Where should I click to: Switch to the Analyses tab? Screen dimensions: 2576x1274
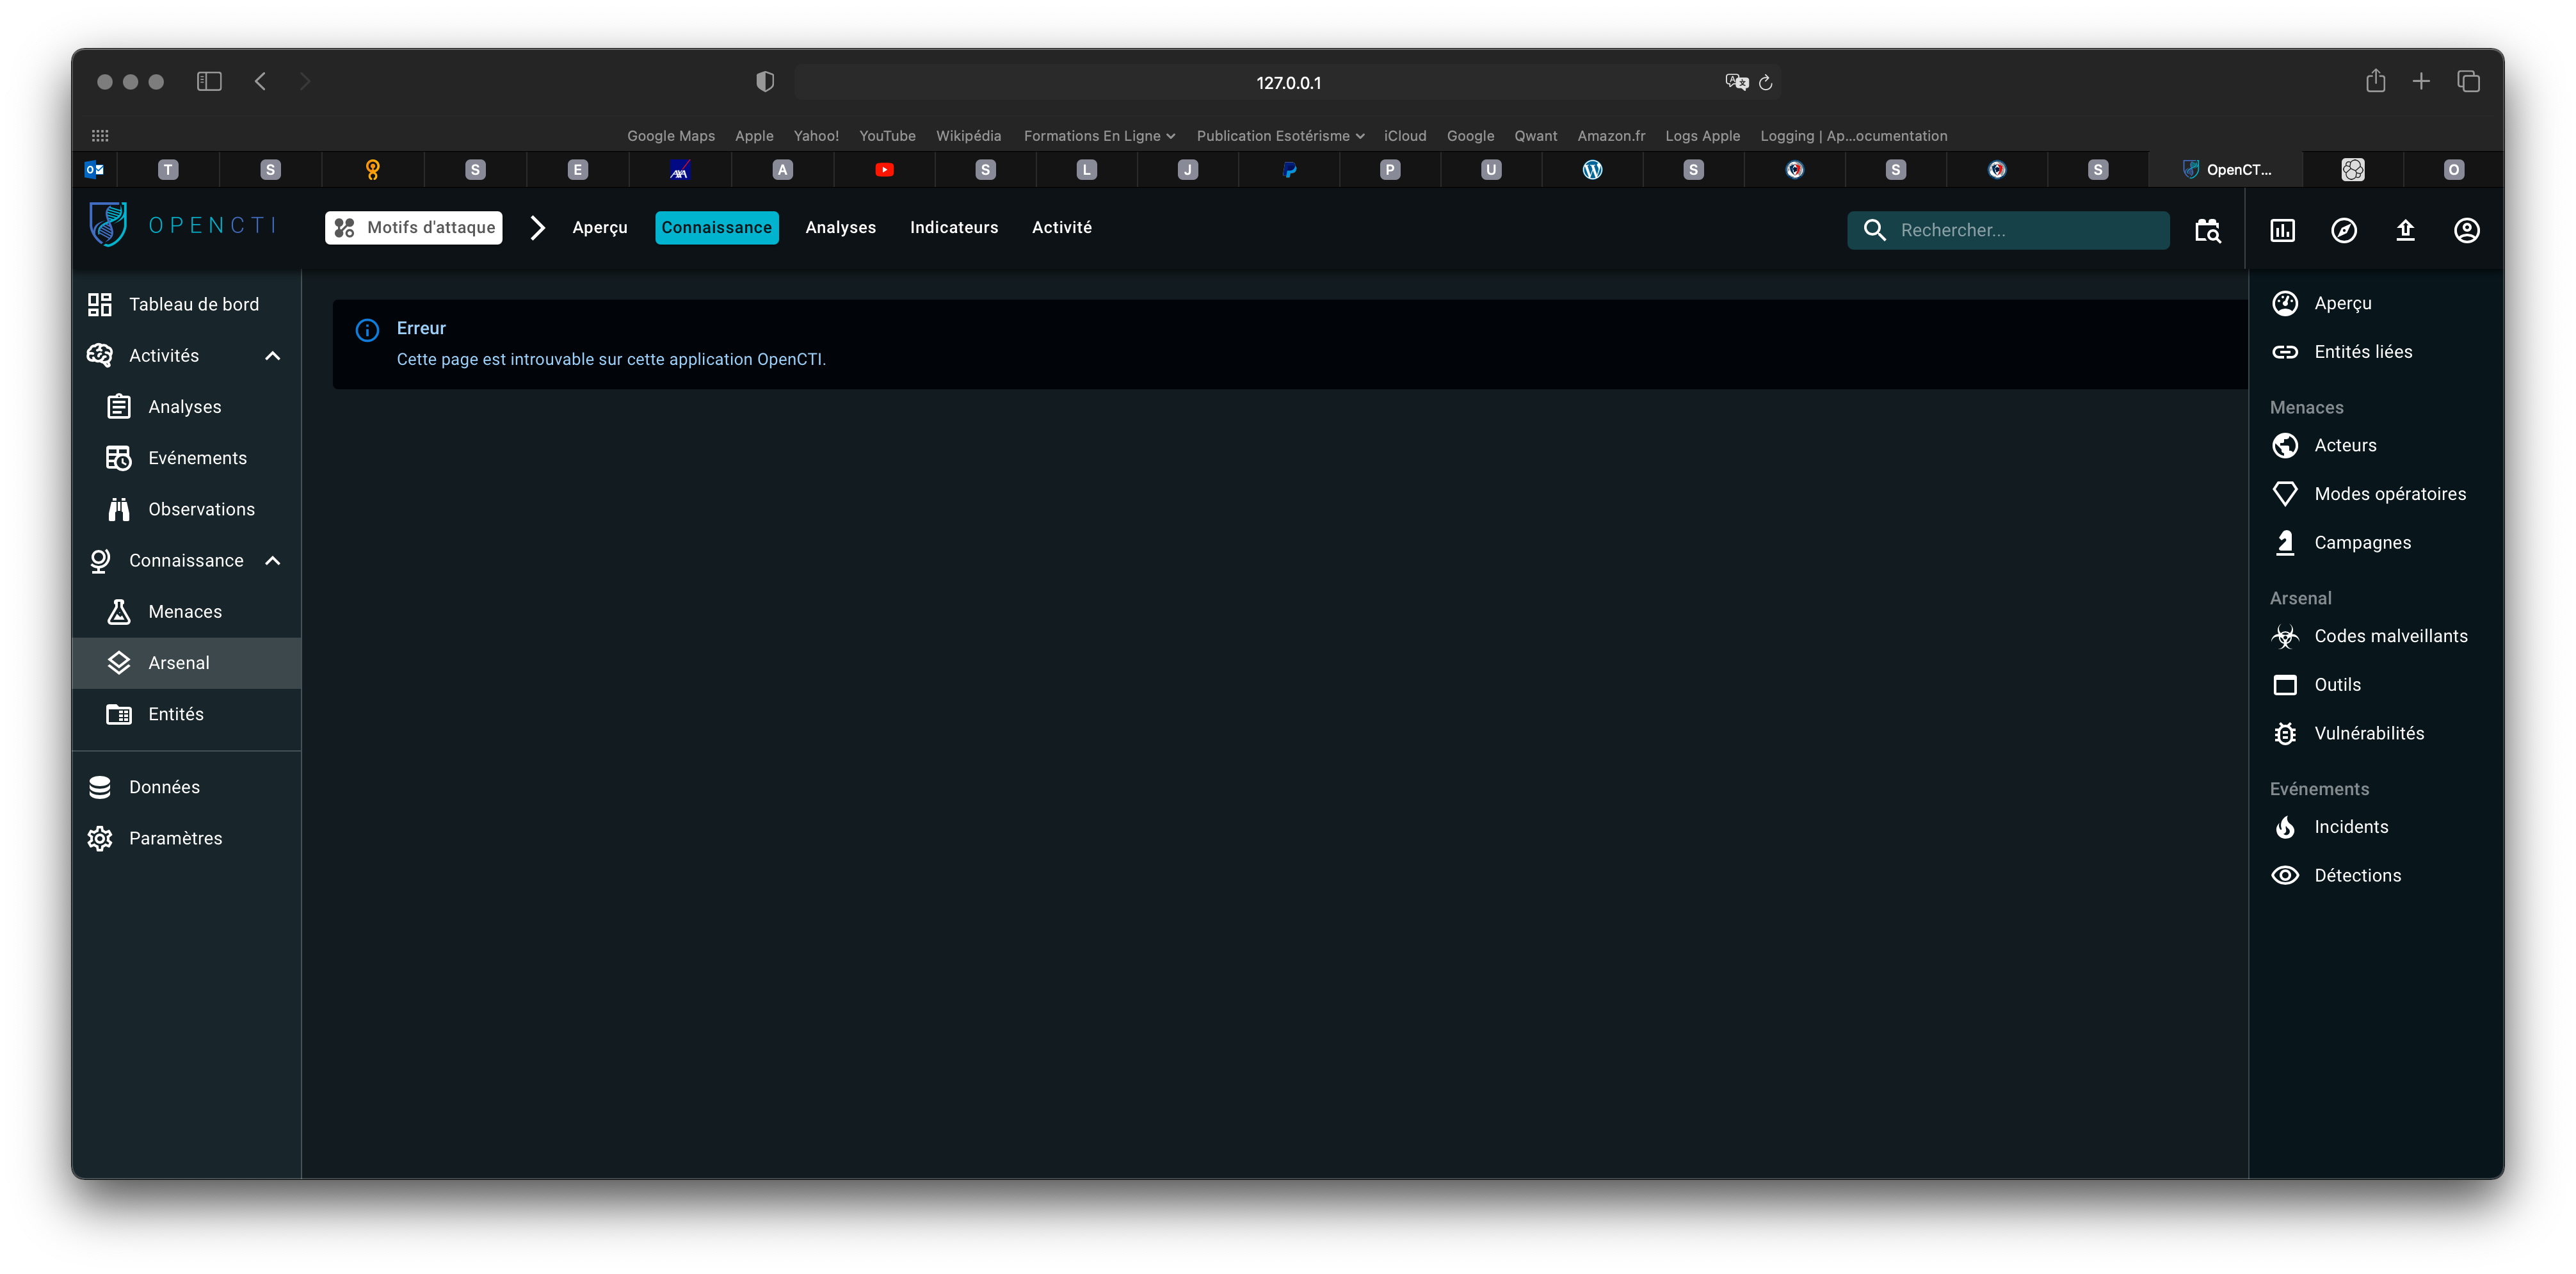(x=840, y=228)
